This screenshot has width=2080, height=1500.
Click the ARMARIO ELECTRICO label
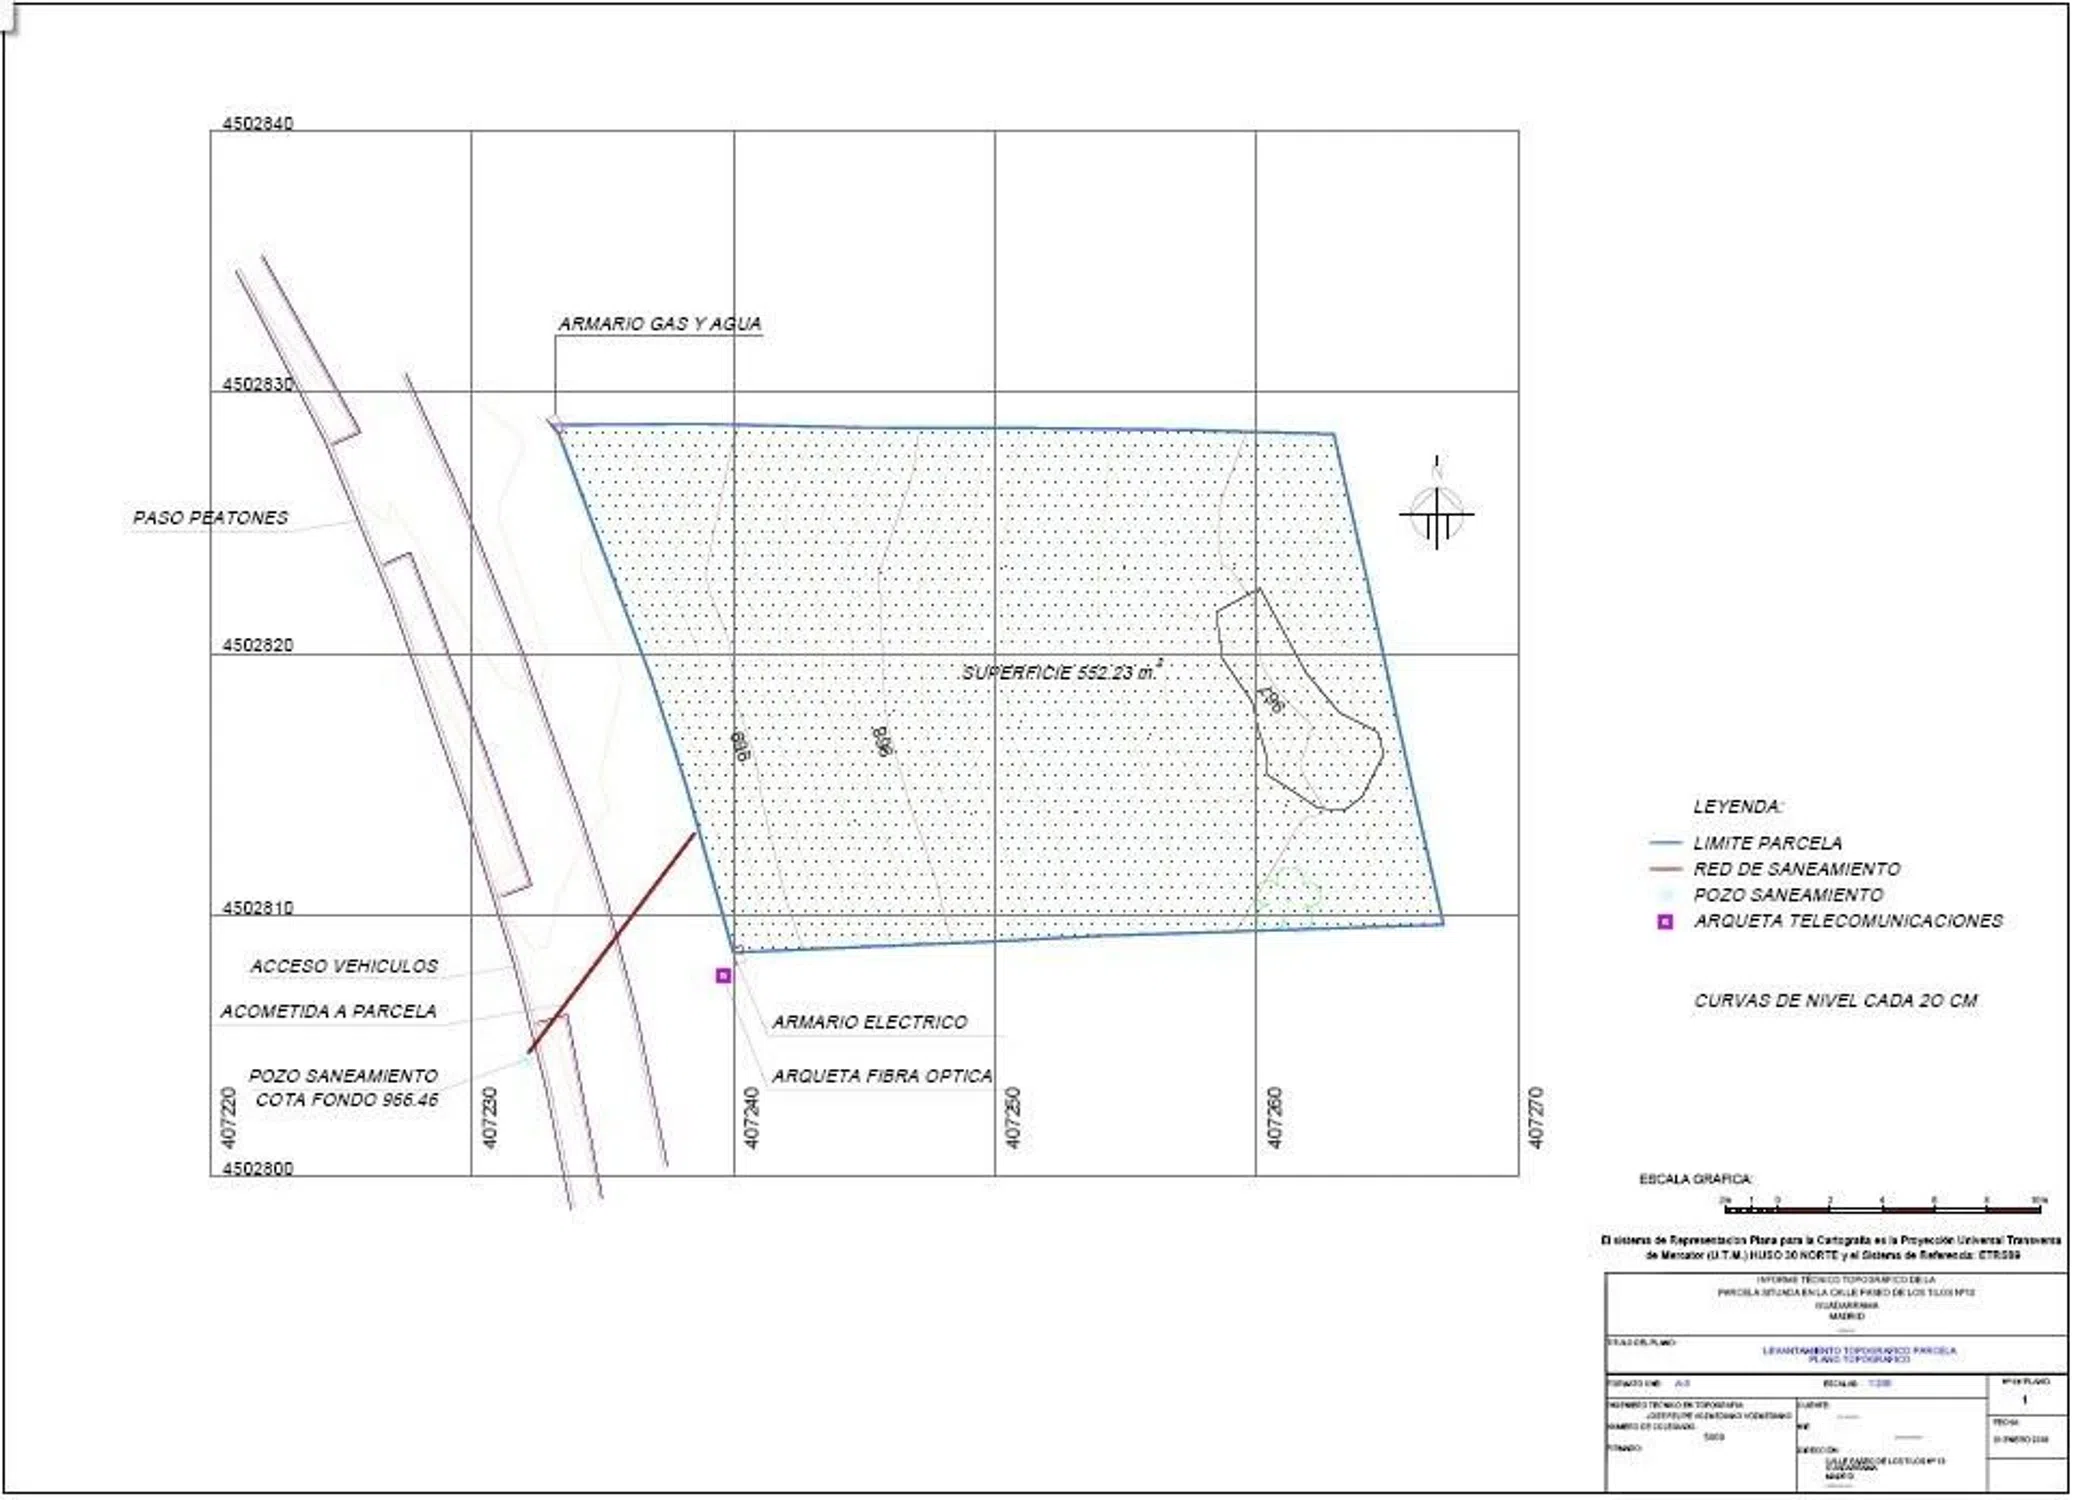click(x=869, y=1022)
